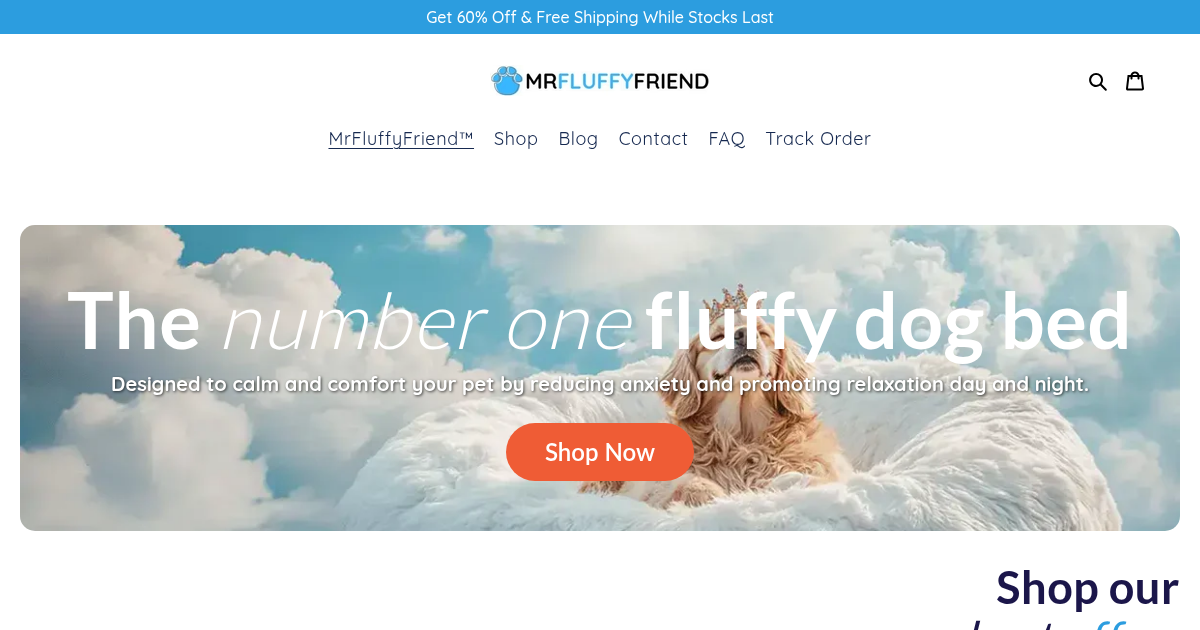Click the blue paw logo icon

click(x=507, y=81)
